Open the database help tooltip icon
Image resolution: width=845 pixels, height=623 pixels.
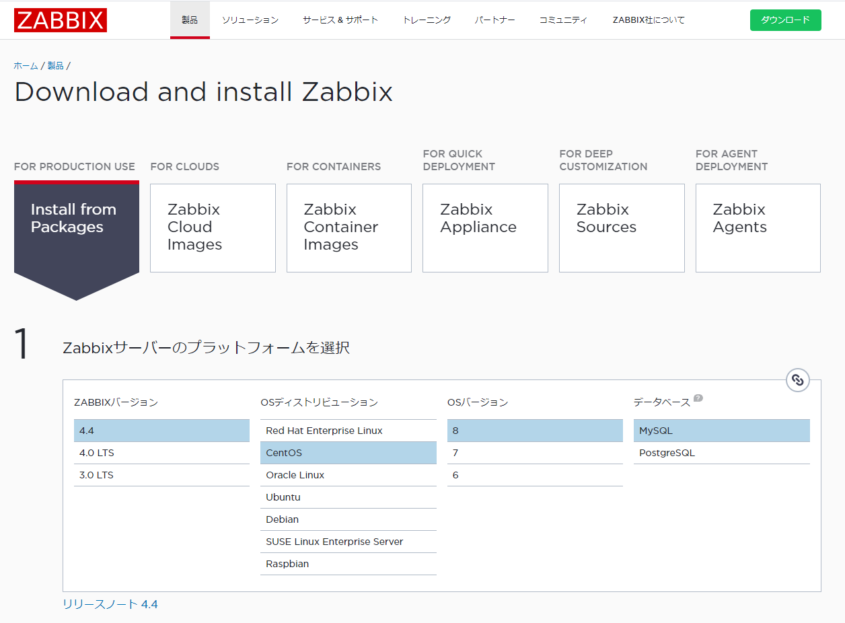click(697, 398)
